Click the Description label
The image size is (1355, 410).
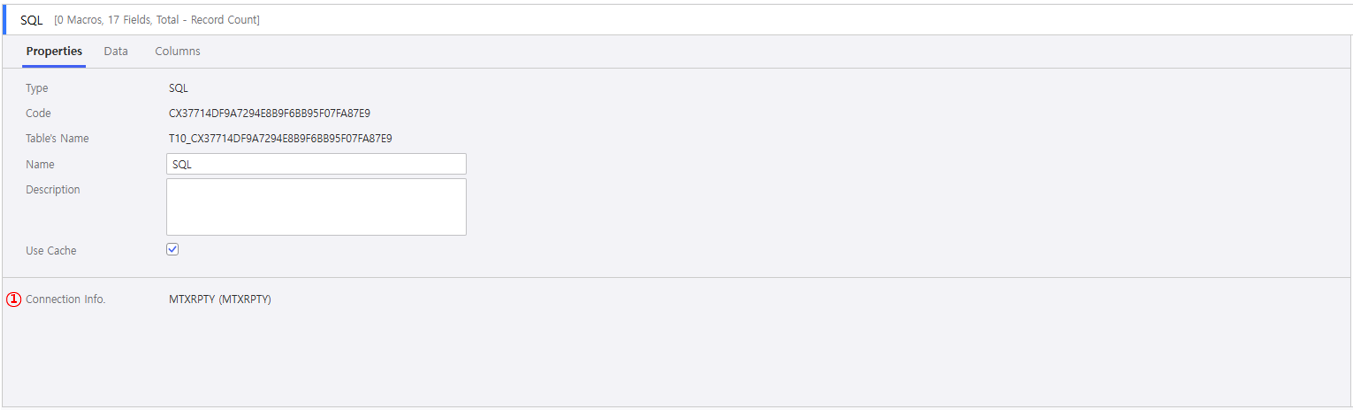53,189
